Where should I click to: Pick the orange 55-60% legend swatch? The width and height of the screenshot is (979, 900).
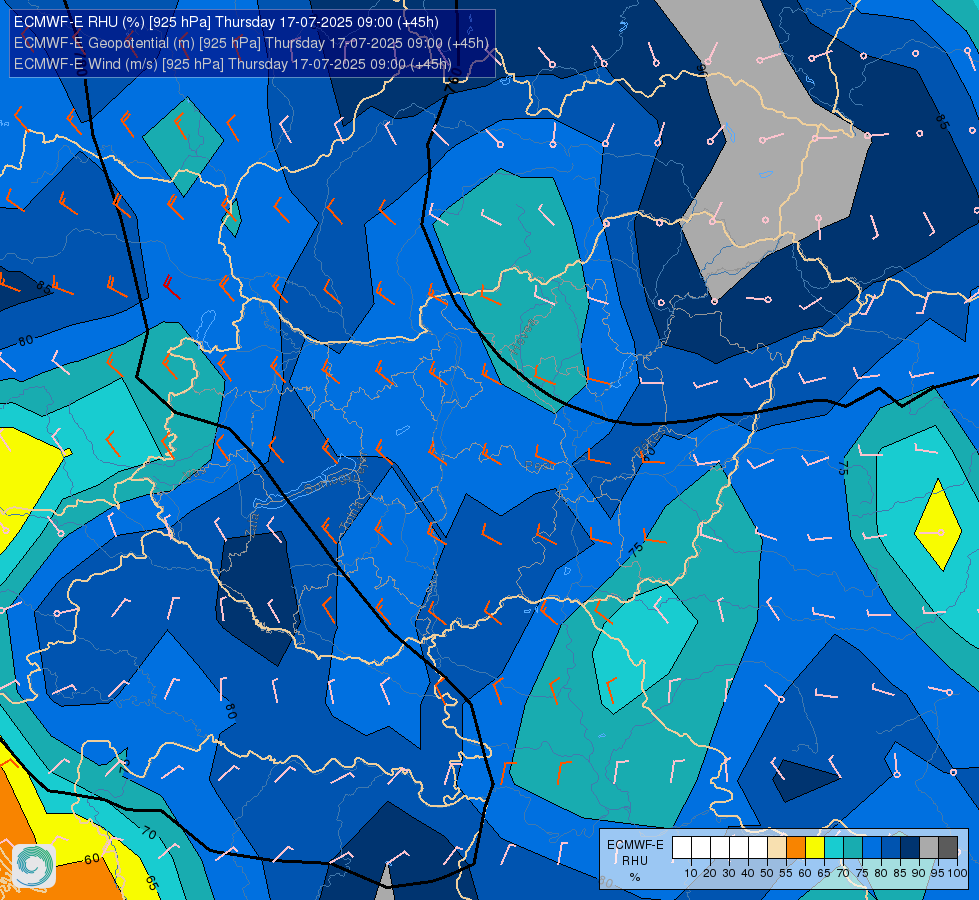tap(796, 848)
